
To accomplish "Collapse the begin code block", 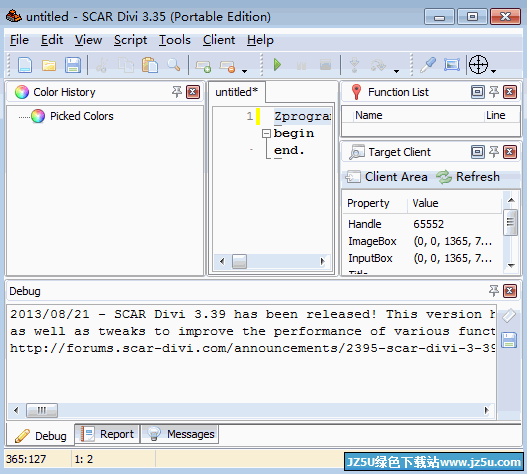I will [x=266, y=134].
